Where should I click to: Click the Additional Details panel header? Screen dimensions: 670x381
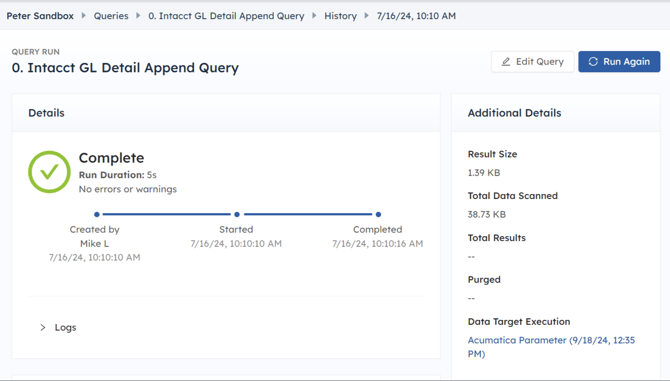point(556,113)
